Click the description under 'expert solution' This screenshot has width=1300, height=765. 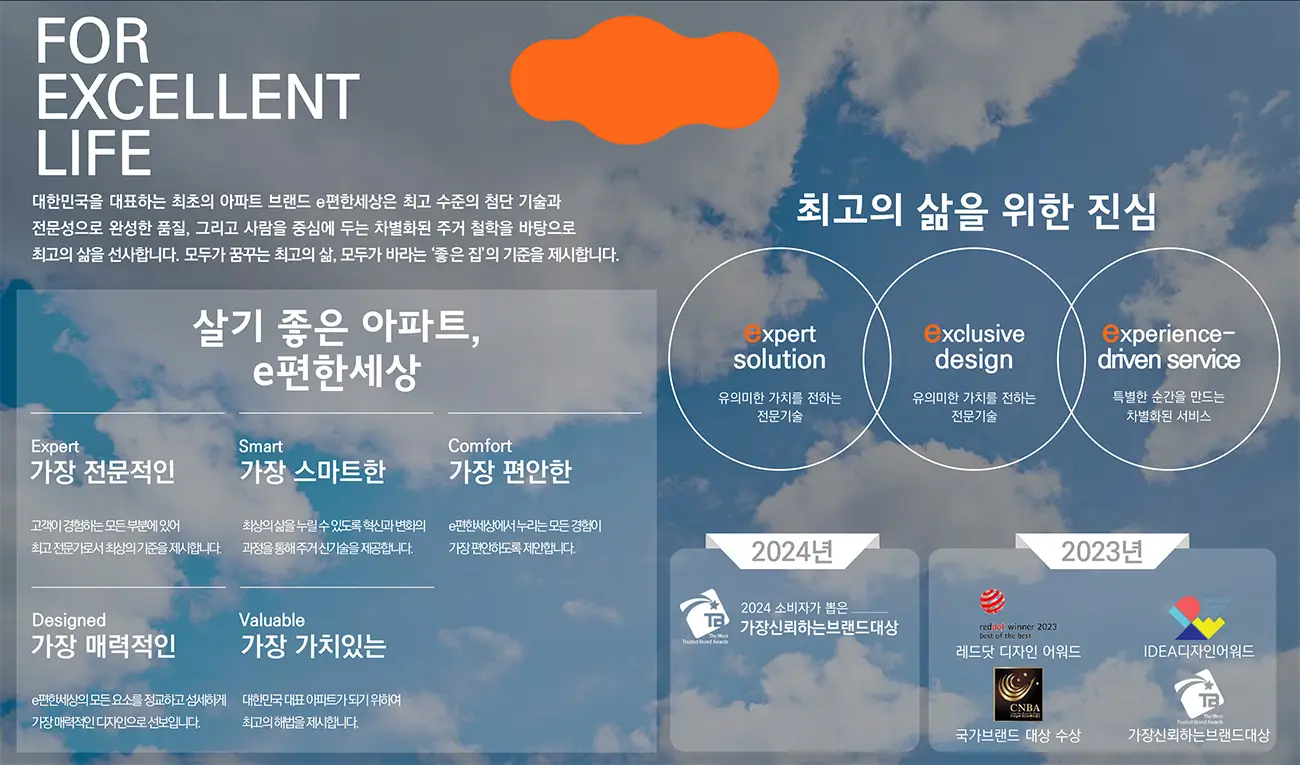780,406
